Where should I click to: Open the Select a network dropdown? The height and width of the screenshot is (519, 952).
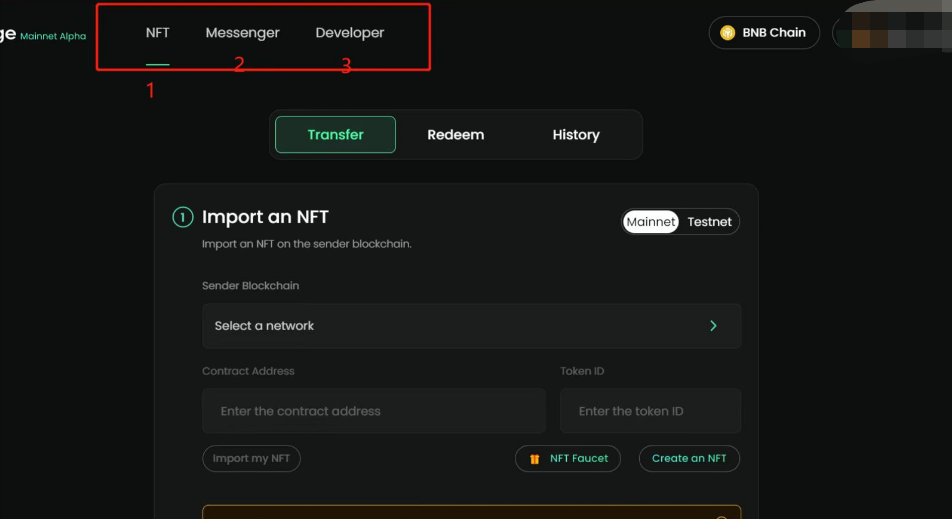coord(471,326)
